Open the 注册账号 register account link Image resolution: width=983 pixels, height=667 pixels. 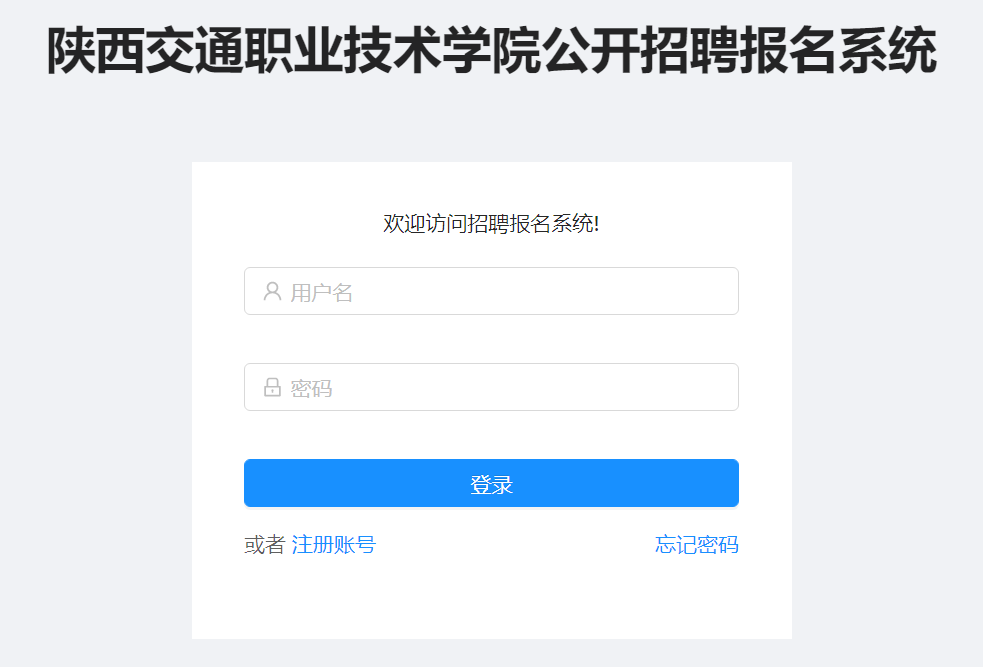point(334,545)
